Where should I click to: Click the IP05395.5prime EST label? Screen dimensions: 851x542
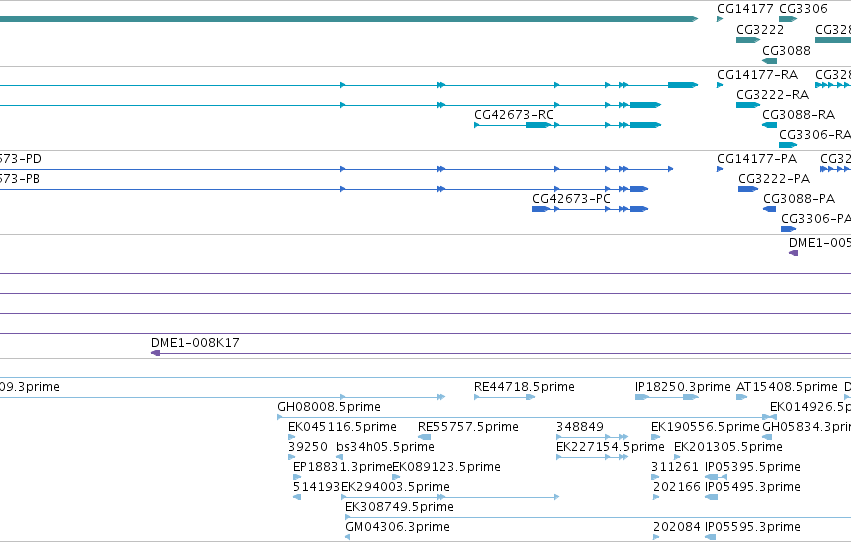coord(753,467)
